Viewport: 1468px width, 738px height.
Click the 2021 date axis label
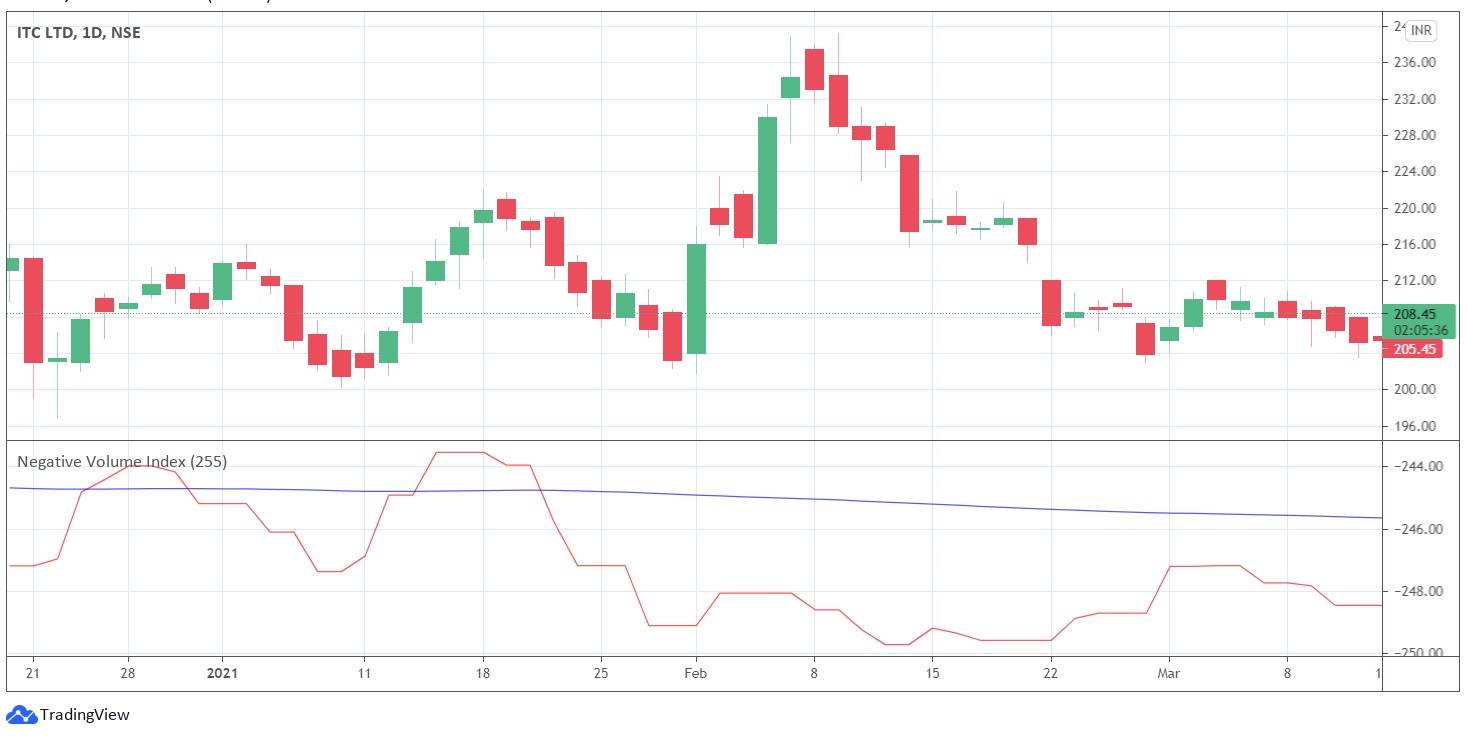point(222,673)
